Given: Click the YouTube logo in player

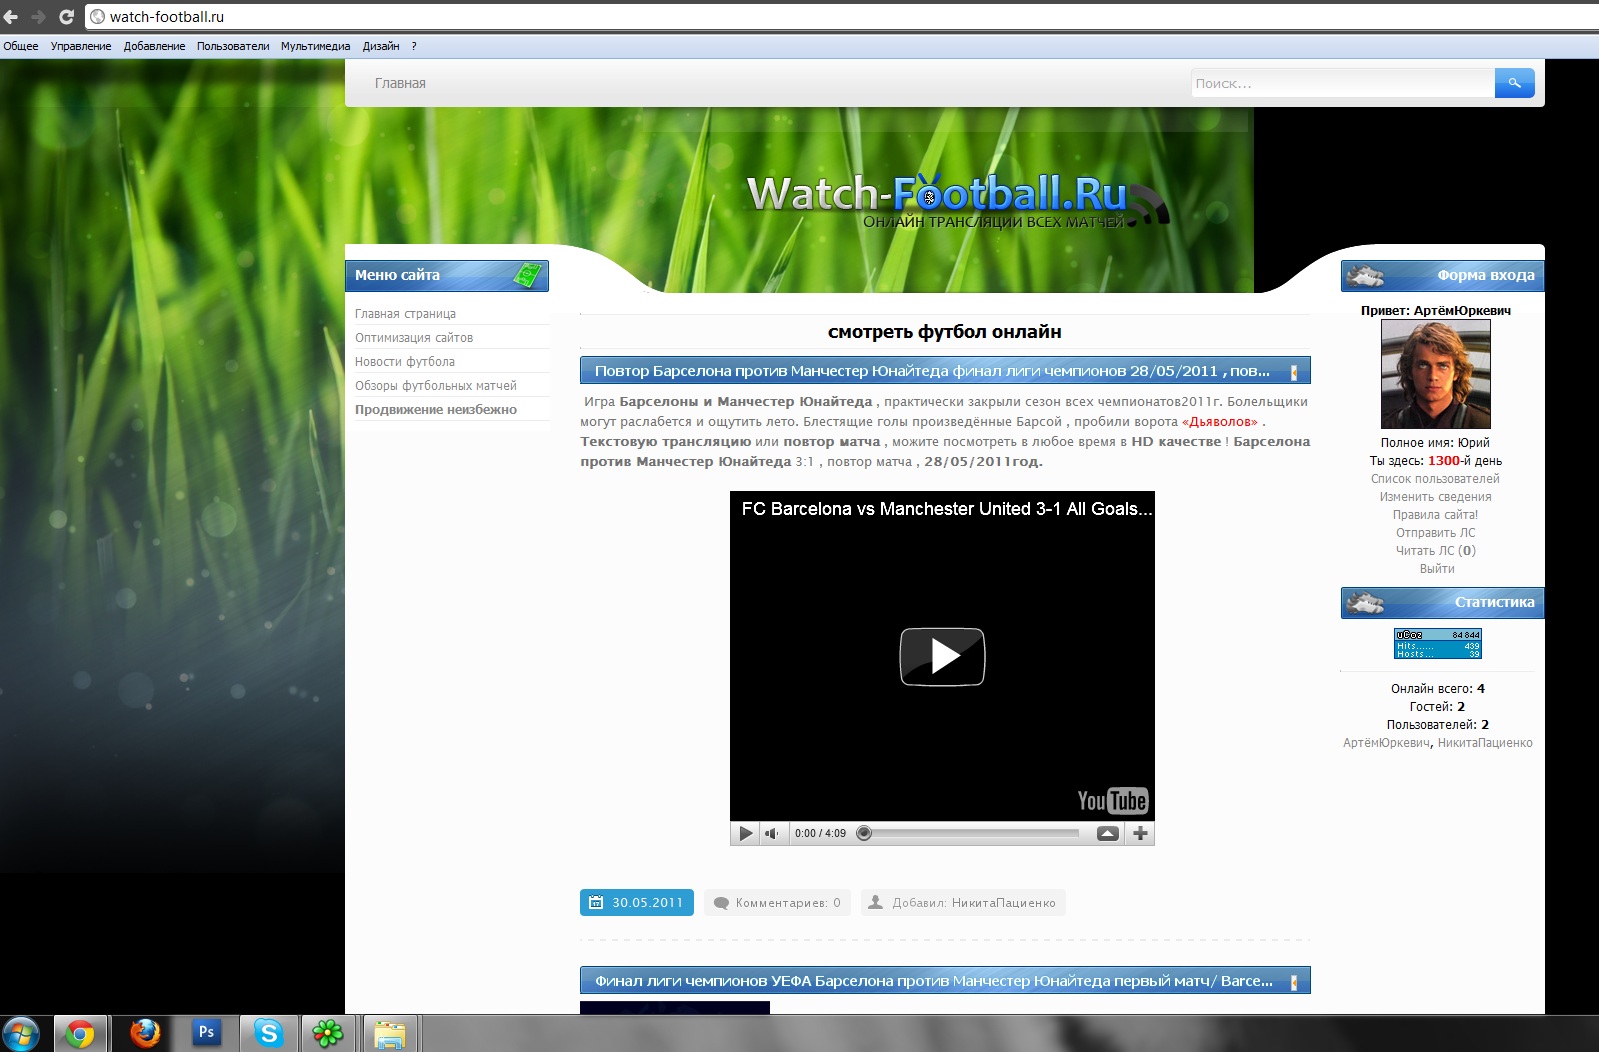Looking at the screenshot, I should click(x=1112, y=800).
